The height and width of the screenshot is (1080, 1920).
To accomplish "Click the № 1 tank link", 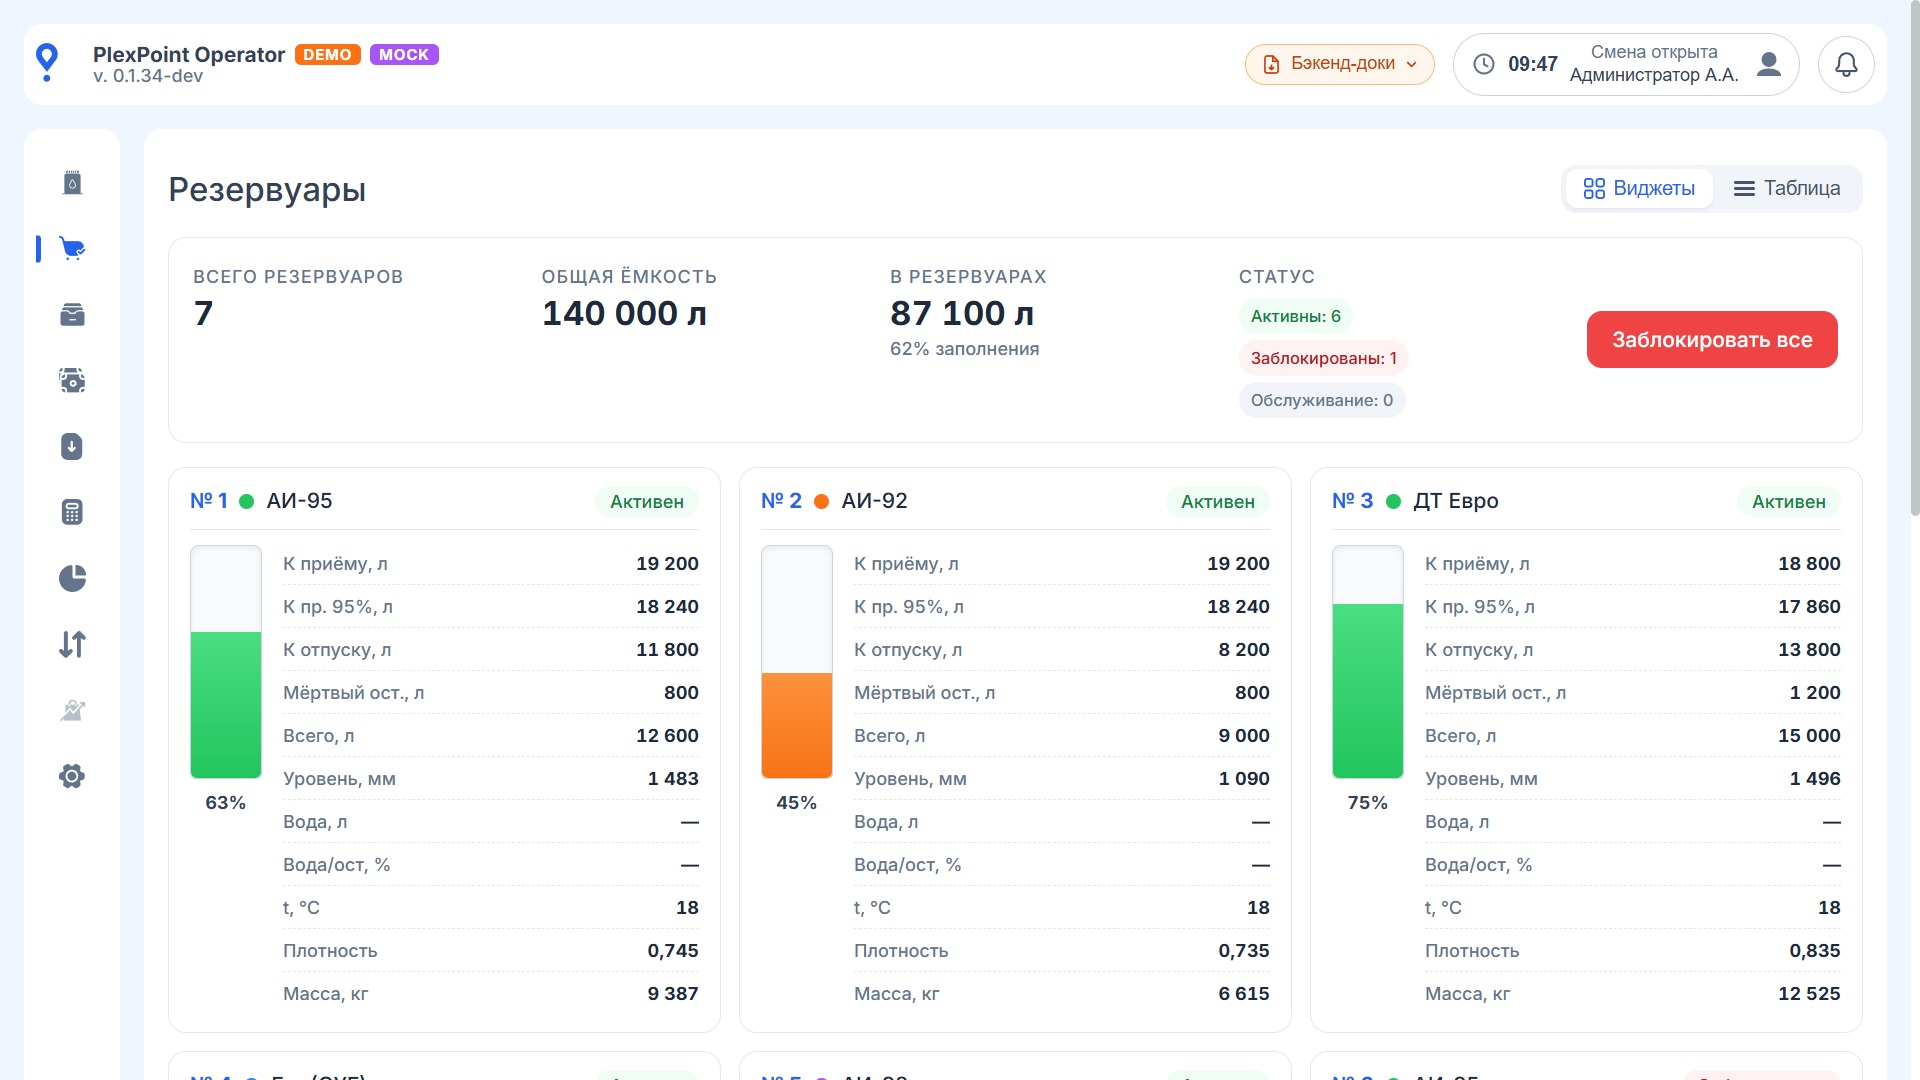I will tap(209, 501).
